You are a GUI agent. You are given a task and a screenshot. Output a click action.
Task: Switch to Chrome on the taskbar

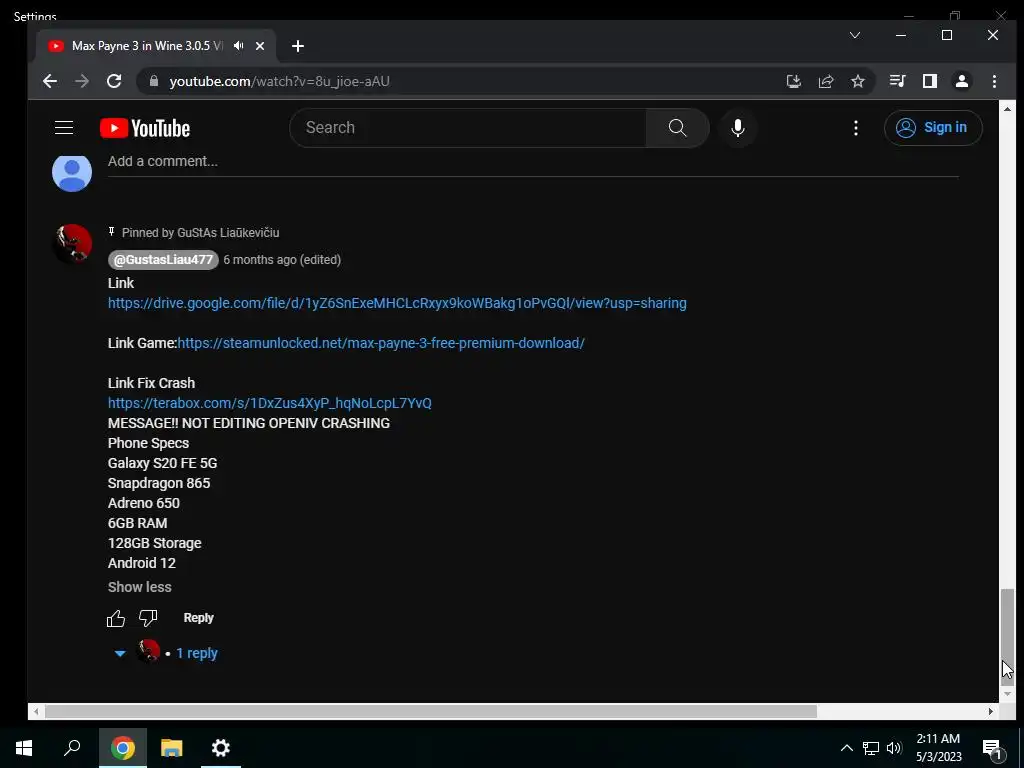(122, 748)
